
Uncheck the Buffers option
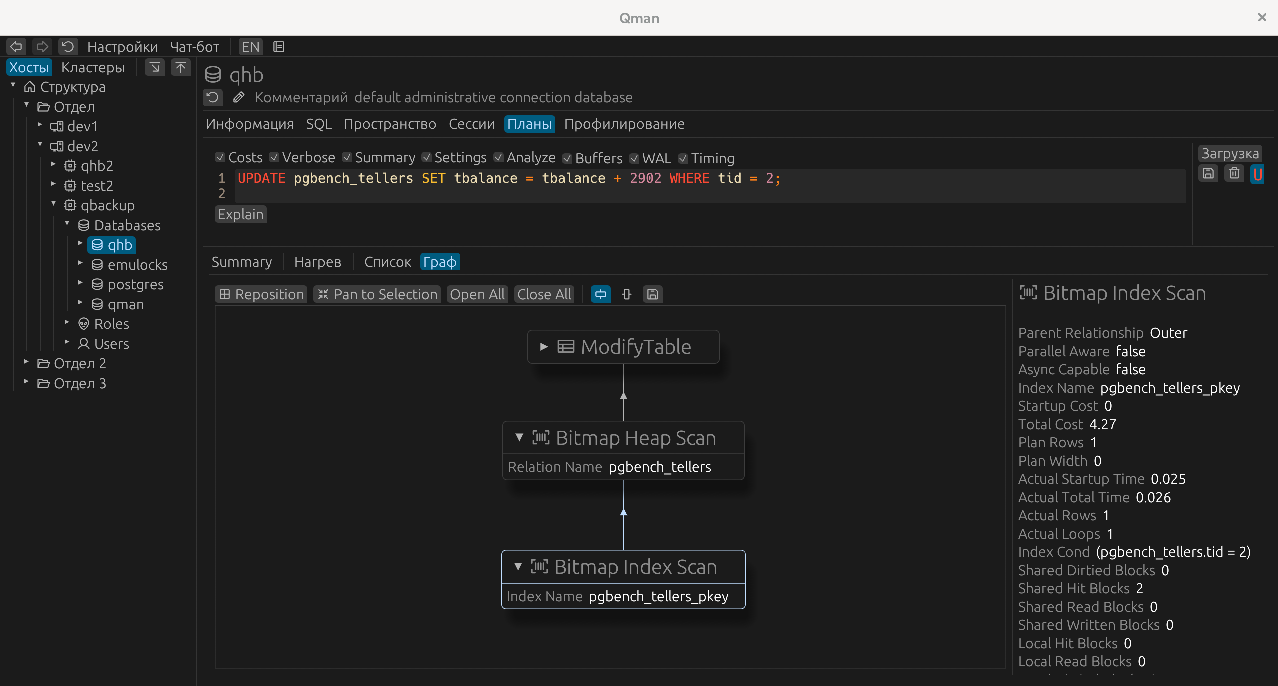point(567,158)
